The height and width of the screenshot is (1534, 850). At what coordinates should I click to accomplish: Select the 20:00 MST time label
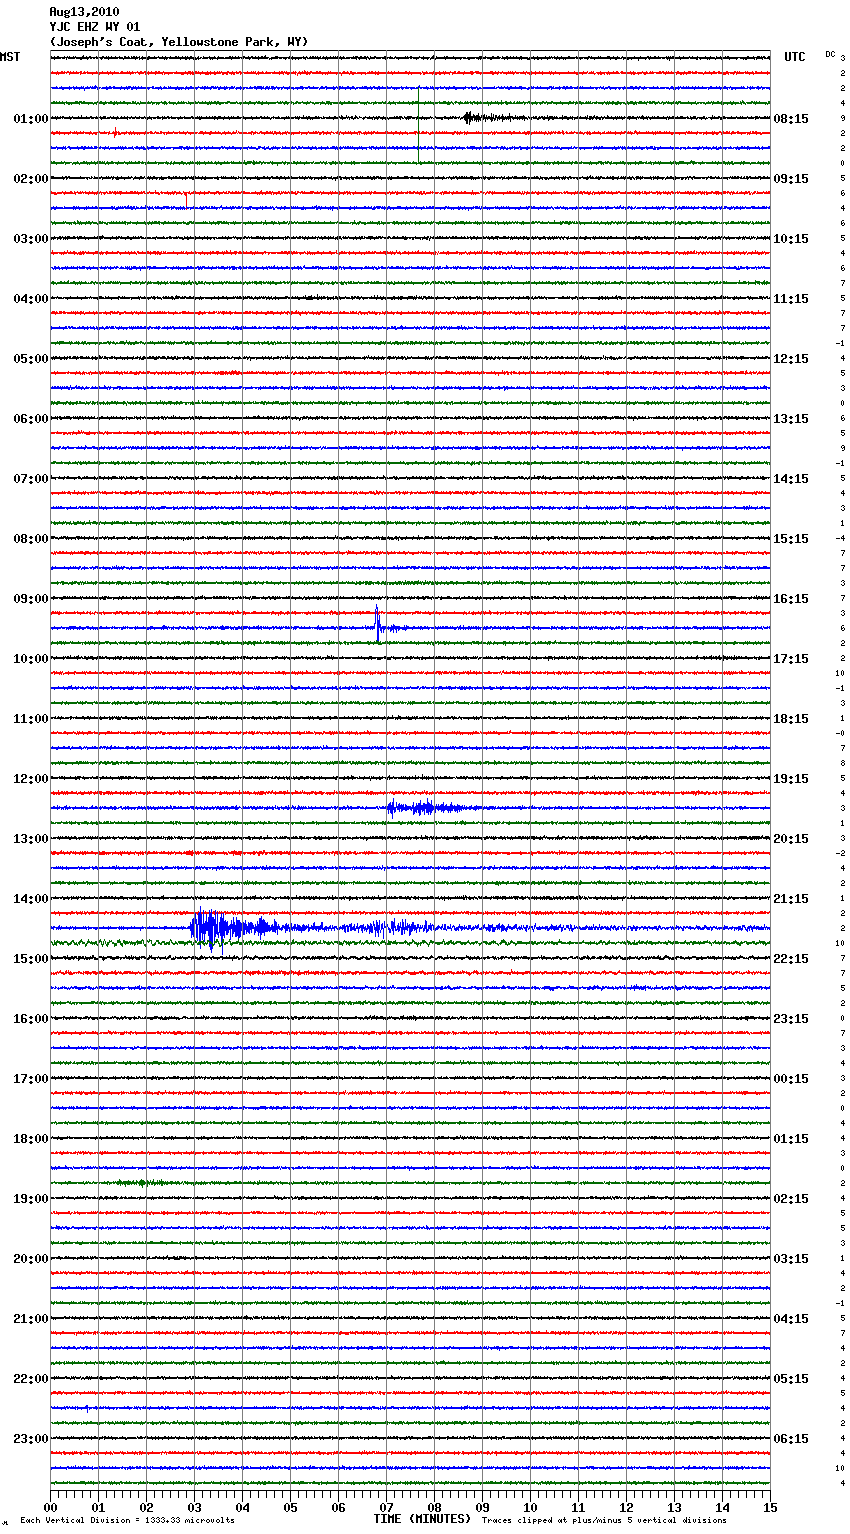tap(31, 1259)
